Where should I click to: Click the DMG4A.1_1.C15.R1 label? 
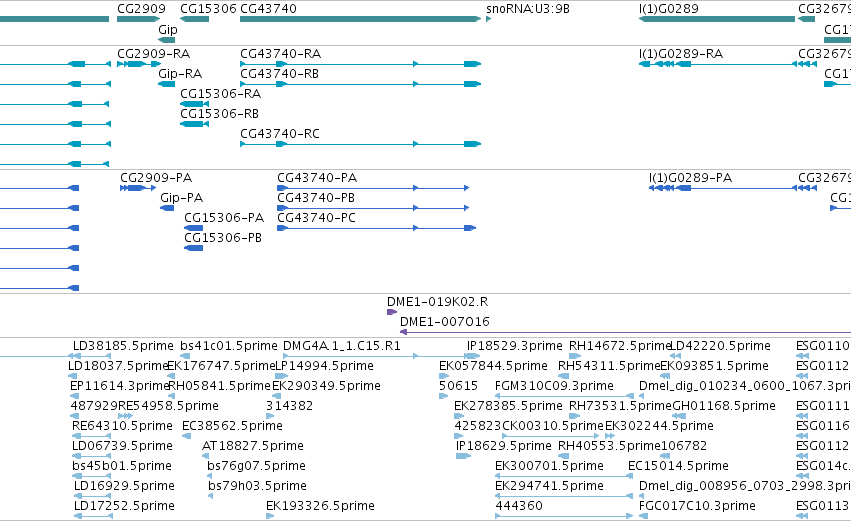(x=342, y=346)
